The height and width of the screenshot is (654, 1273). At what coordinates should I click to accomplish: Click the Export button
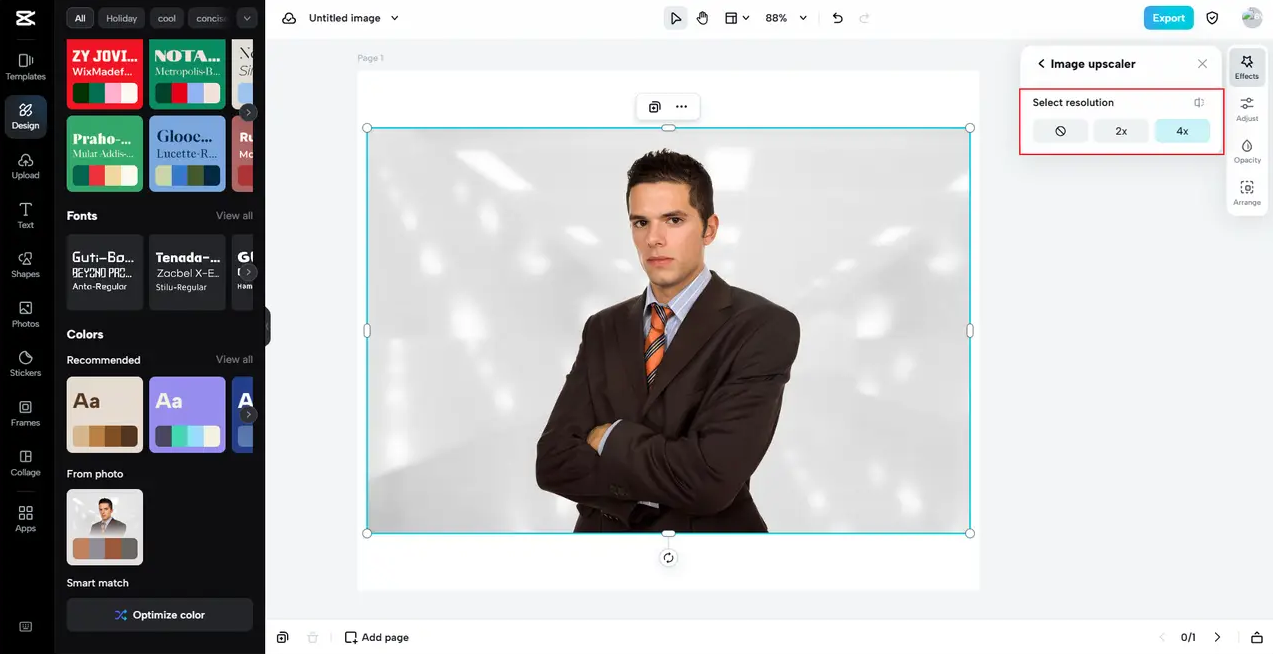(1168, 18)
